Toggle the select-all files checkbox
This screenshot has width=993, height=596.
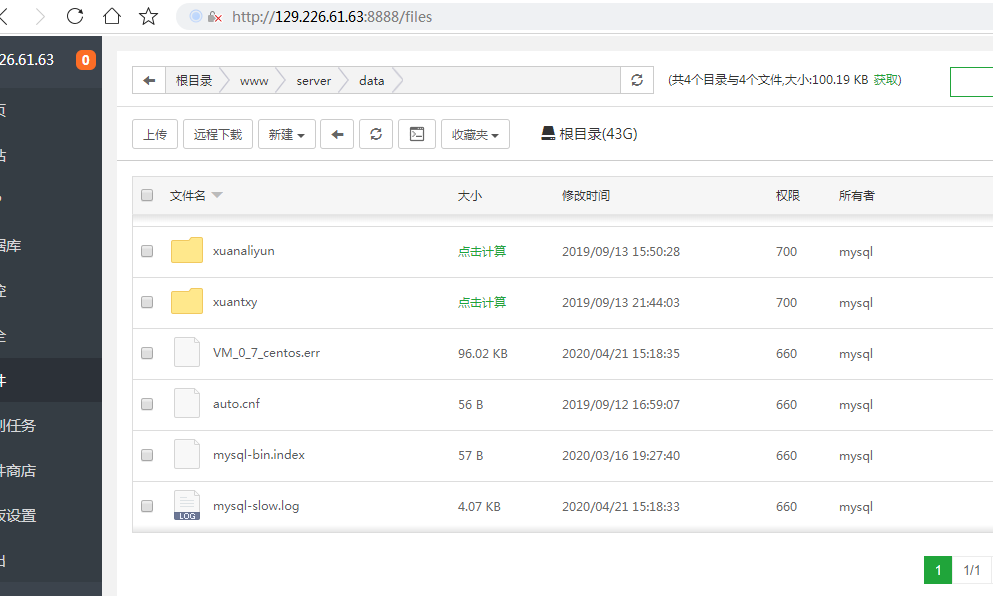tap(147, 196)
